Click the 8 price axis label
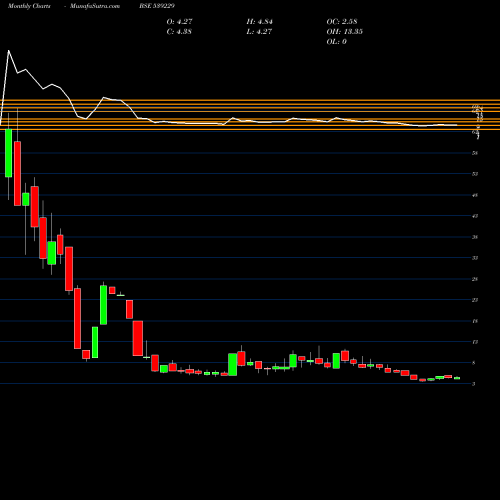Viewport: 500px width, 500px height. (x=474, y=363)
